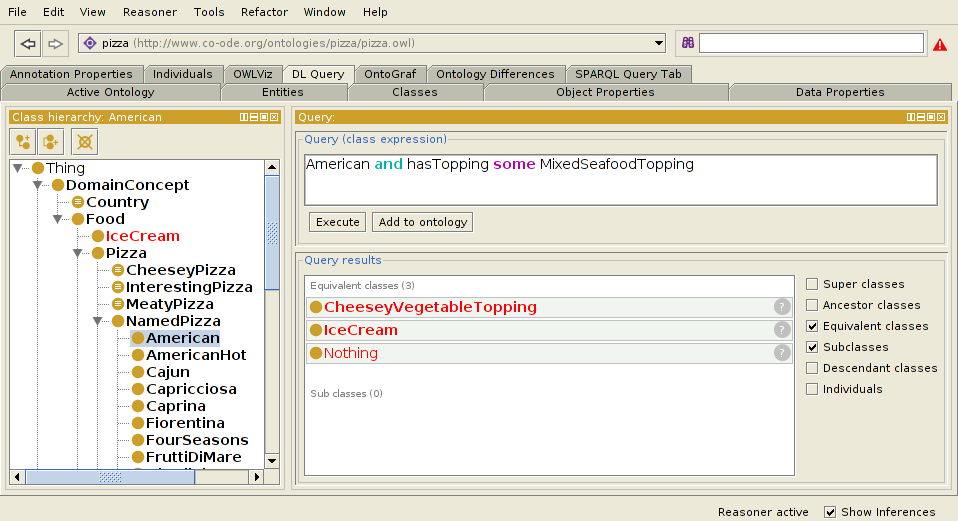Toggle the Show Inferences checkbox
This screenshot has height=521, width=958.
tap(830, 512)
